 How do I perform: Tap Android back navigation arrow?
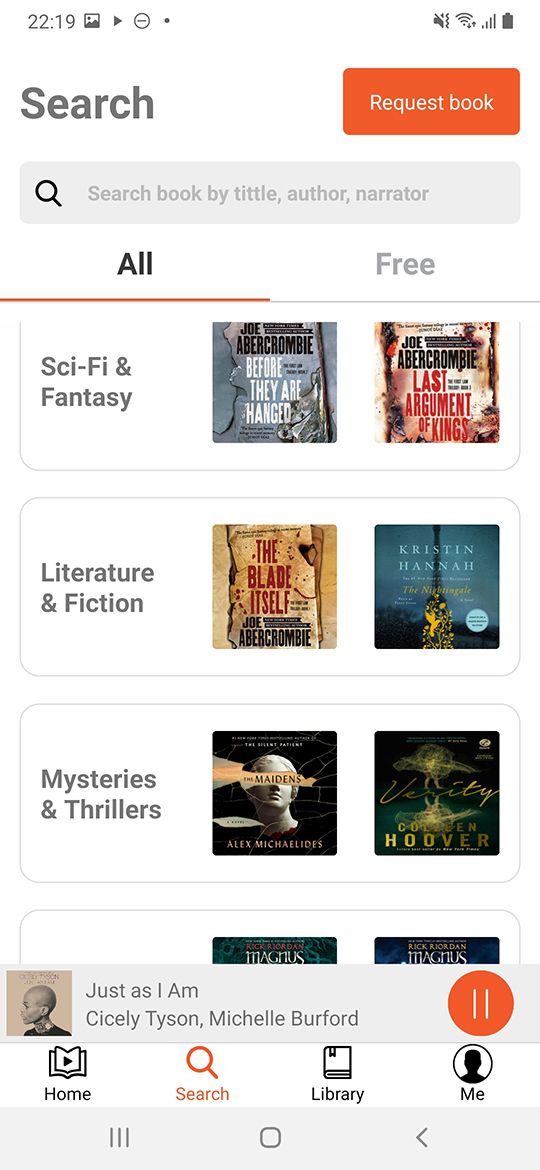[421, 1137]
